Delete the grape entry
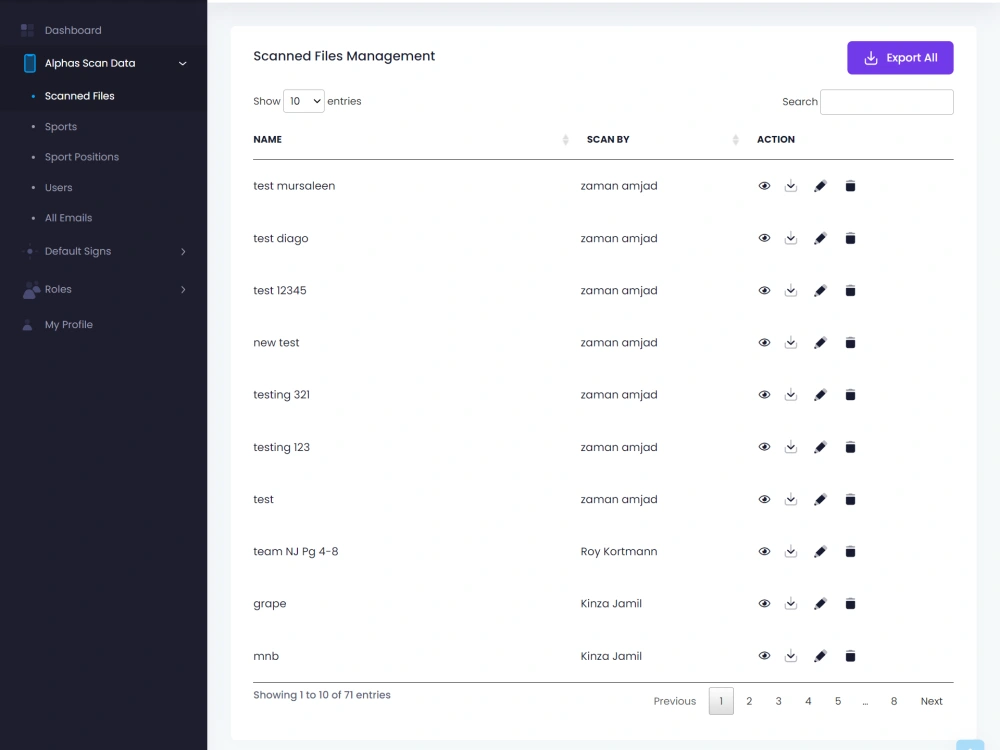Viewport: 1000px width, 750px height. [850, 604]
